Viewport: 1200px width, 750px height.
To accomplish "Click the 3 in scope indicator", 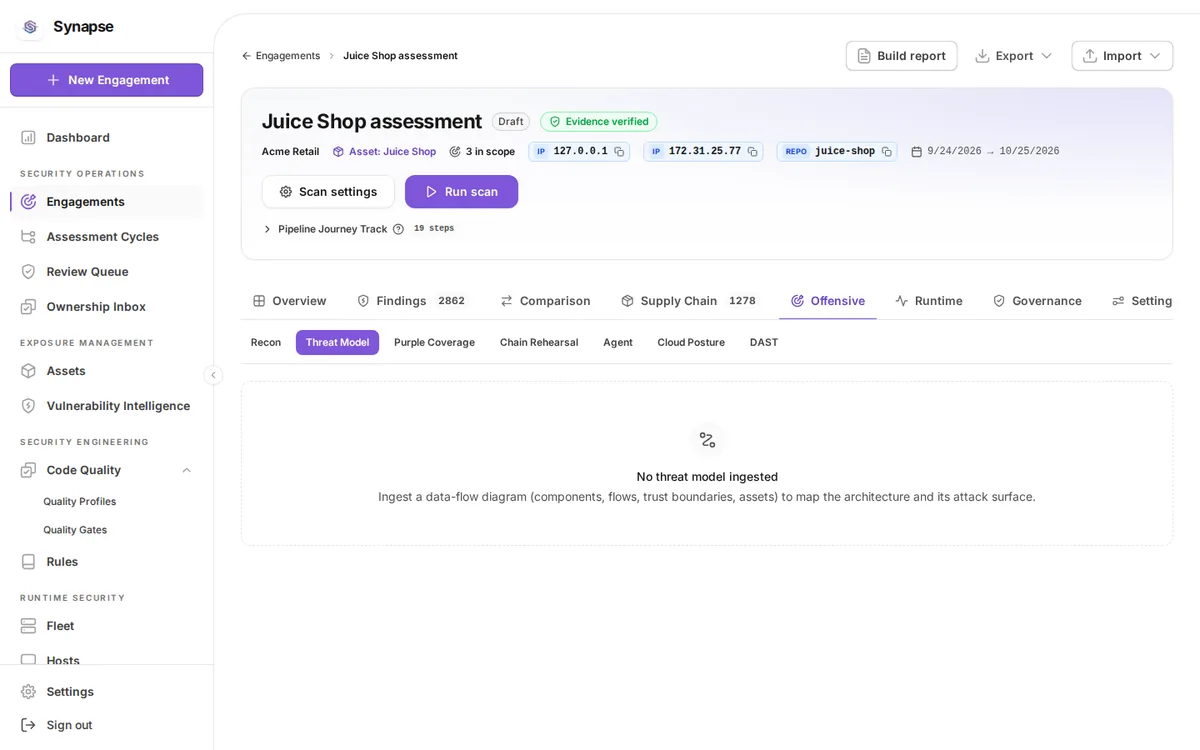I will pos(482,152).
